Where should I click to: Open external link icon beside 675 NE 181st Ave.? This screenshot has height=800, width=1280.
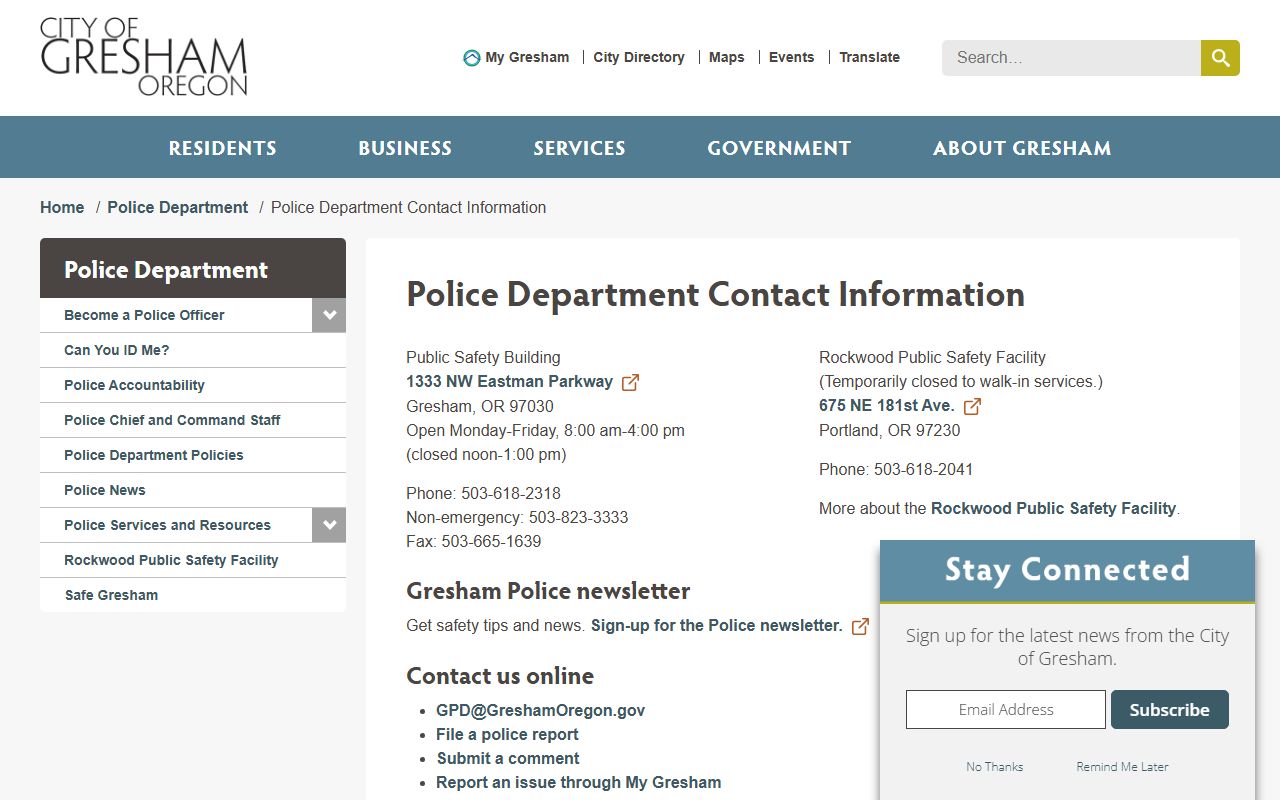(x=972, y=406)
